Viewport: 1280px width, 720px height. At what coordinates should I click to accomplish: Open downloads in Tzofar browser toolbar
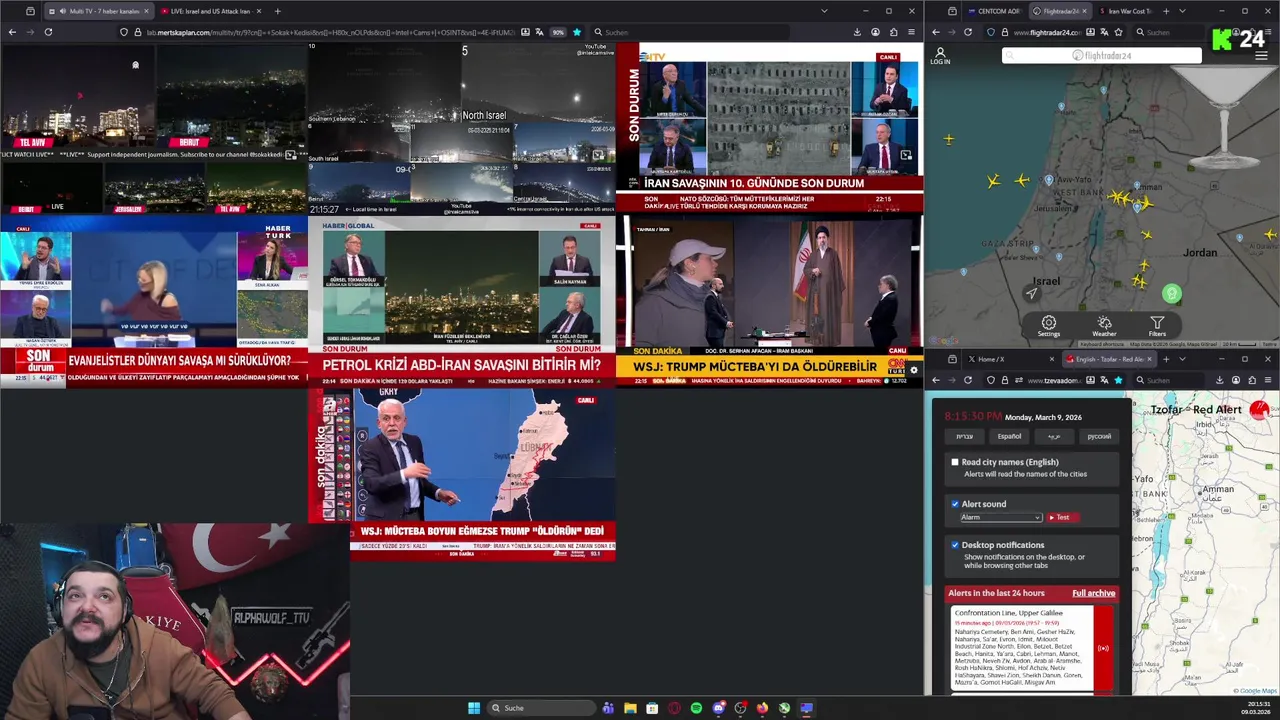1219,380
